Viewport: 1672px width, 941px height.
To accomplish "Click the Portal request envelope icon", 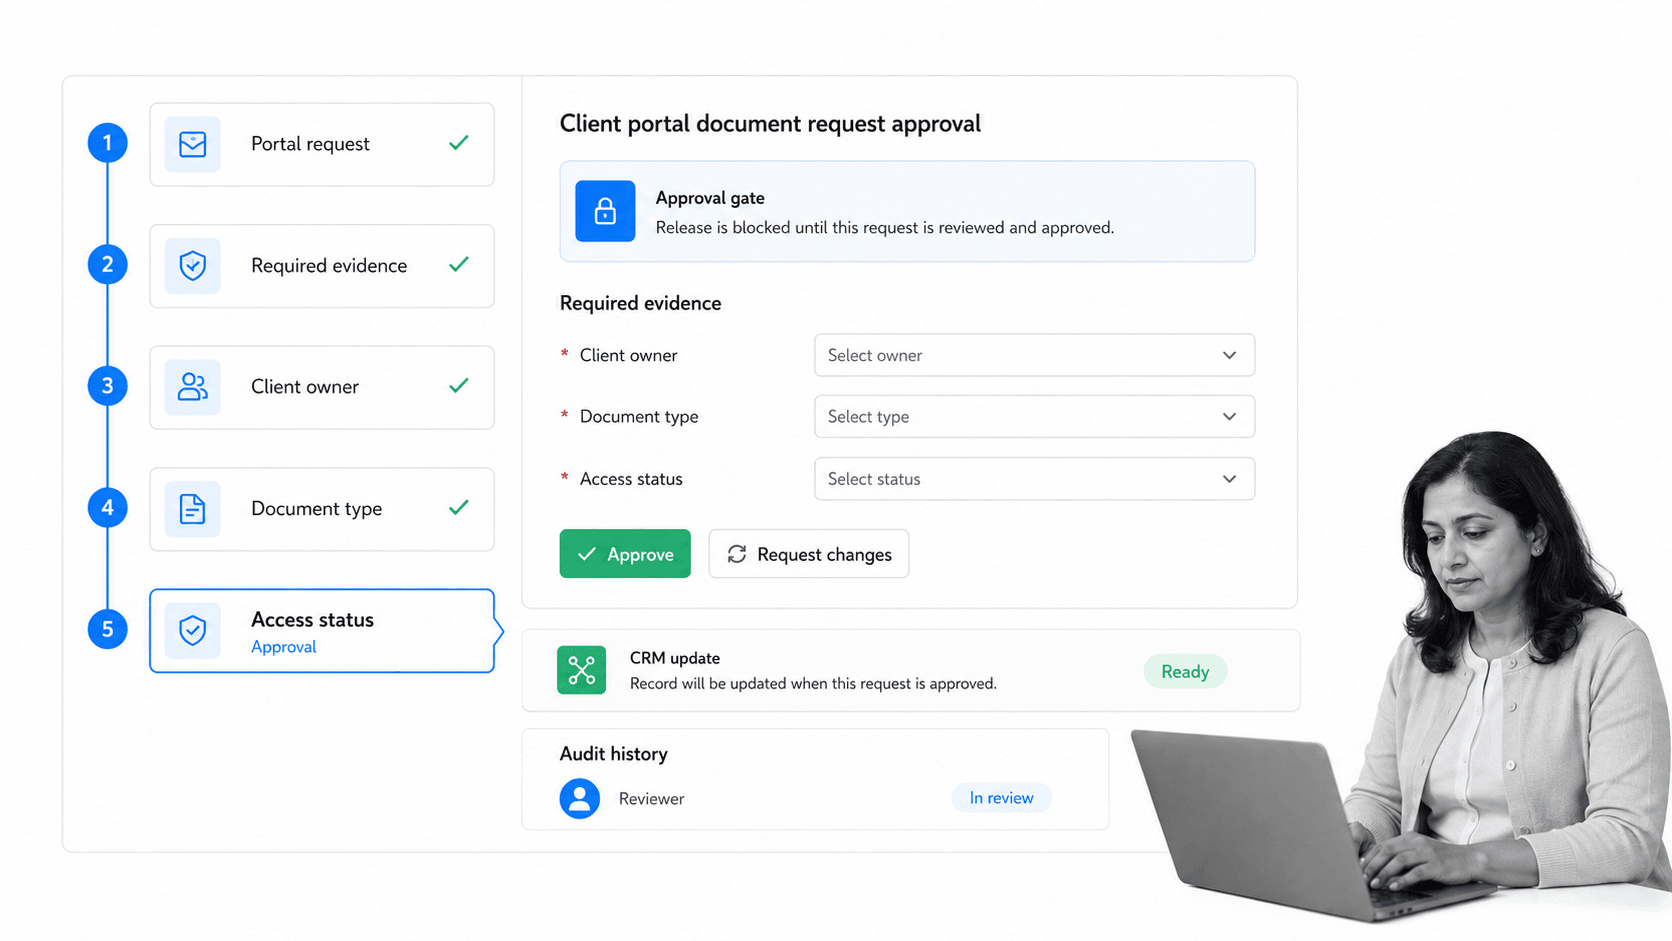I will pyautogui.click(x=193, y=144).
